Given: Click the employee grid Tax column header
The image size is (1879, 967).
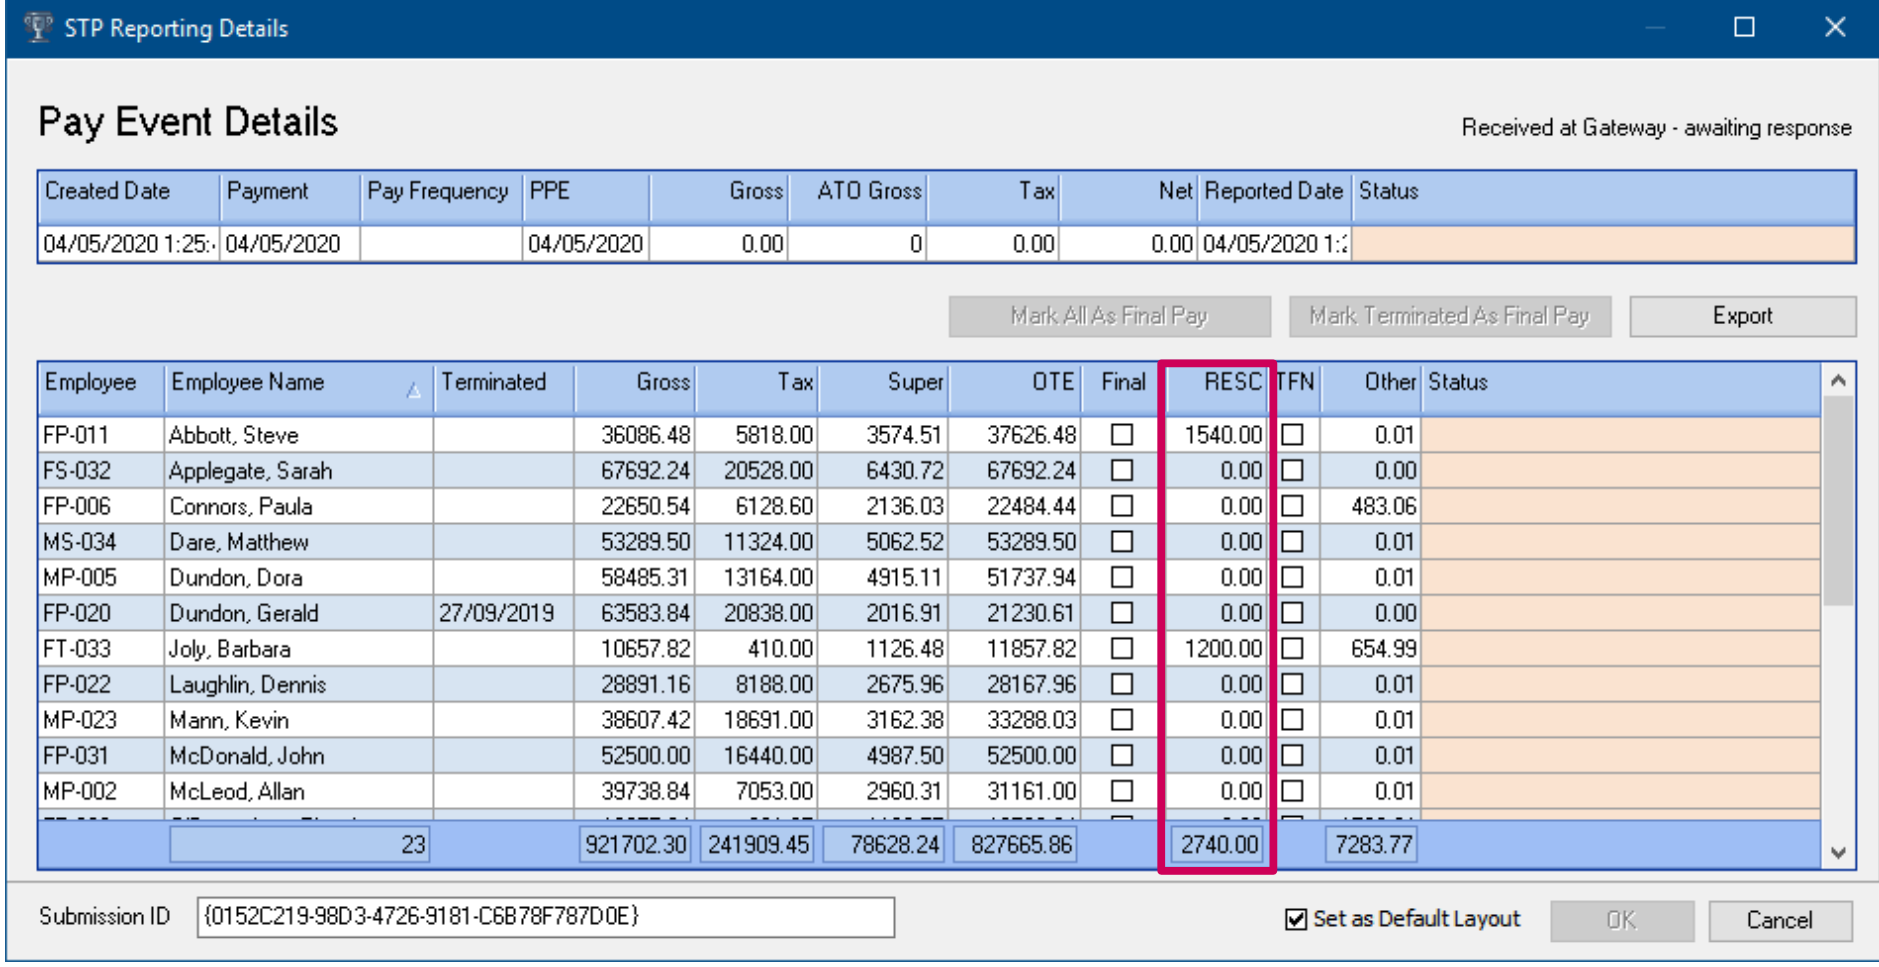Looking at the screenshot, I should click(757, 388).
